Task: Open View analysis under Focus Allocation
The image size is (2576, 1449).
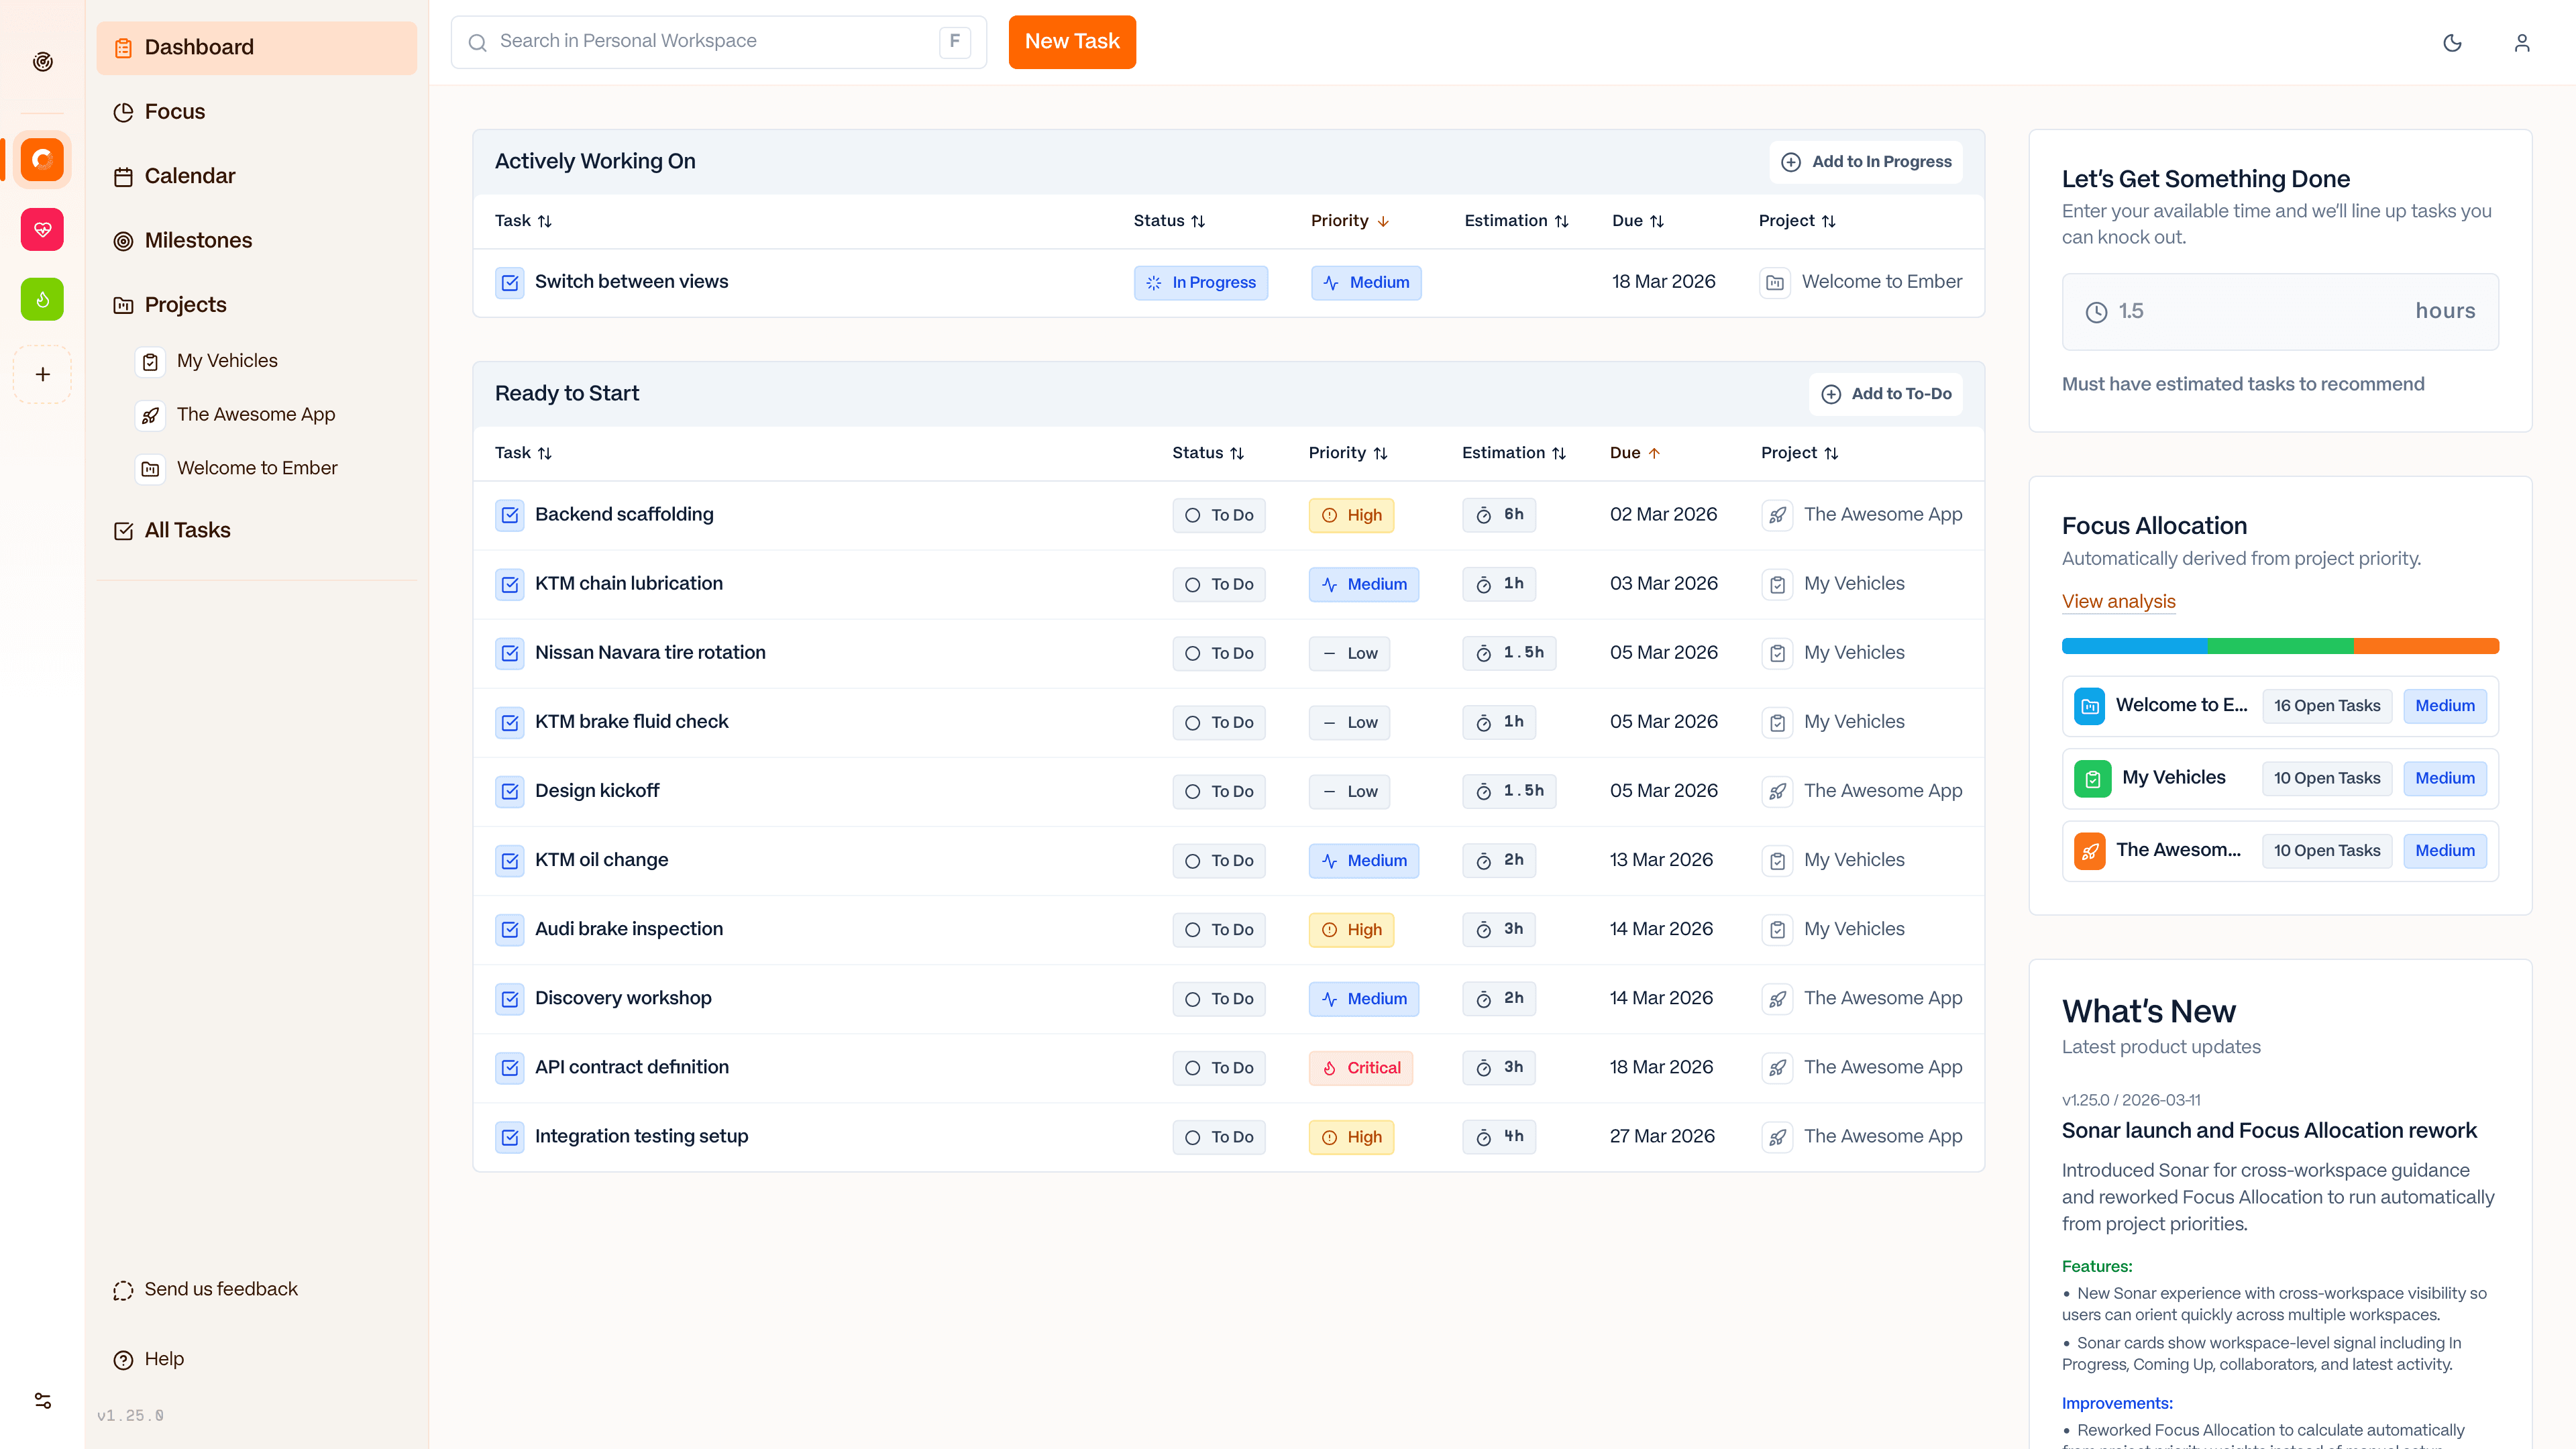Action: click(x=2118, y=601)
